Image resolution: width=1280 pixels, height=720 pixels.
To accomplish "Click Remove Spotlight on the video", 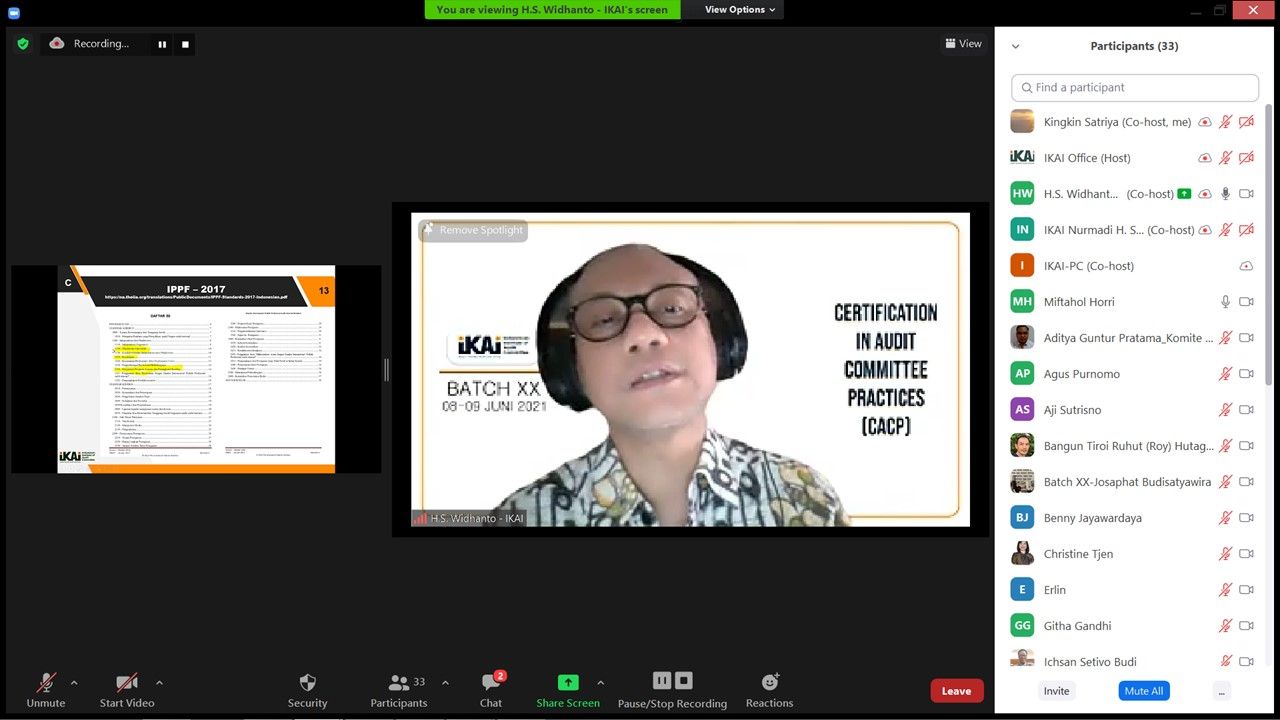I will pyautogui.click(x=473, y=230).
